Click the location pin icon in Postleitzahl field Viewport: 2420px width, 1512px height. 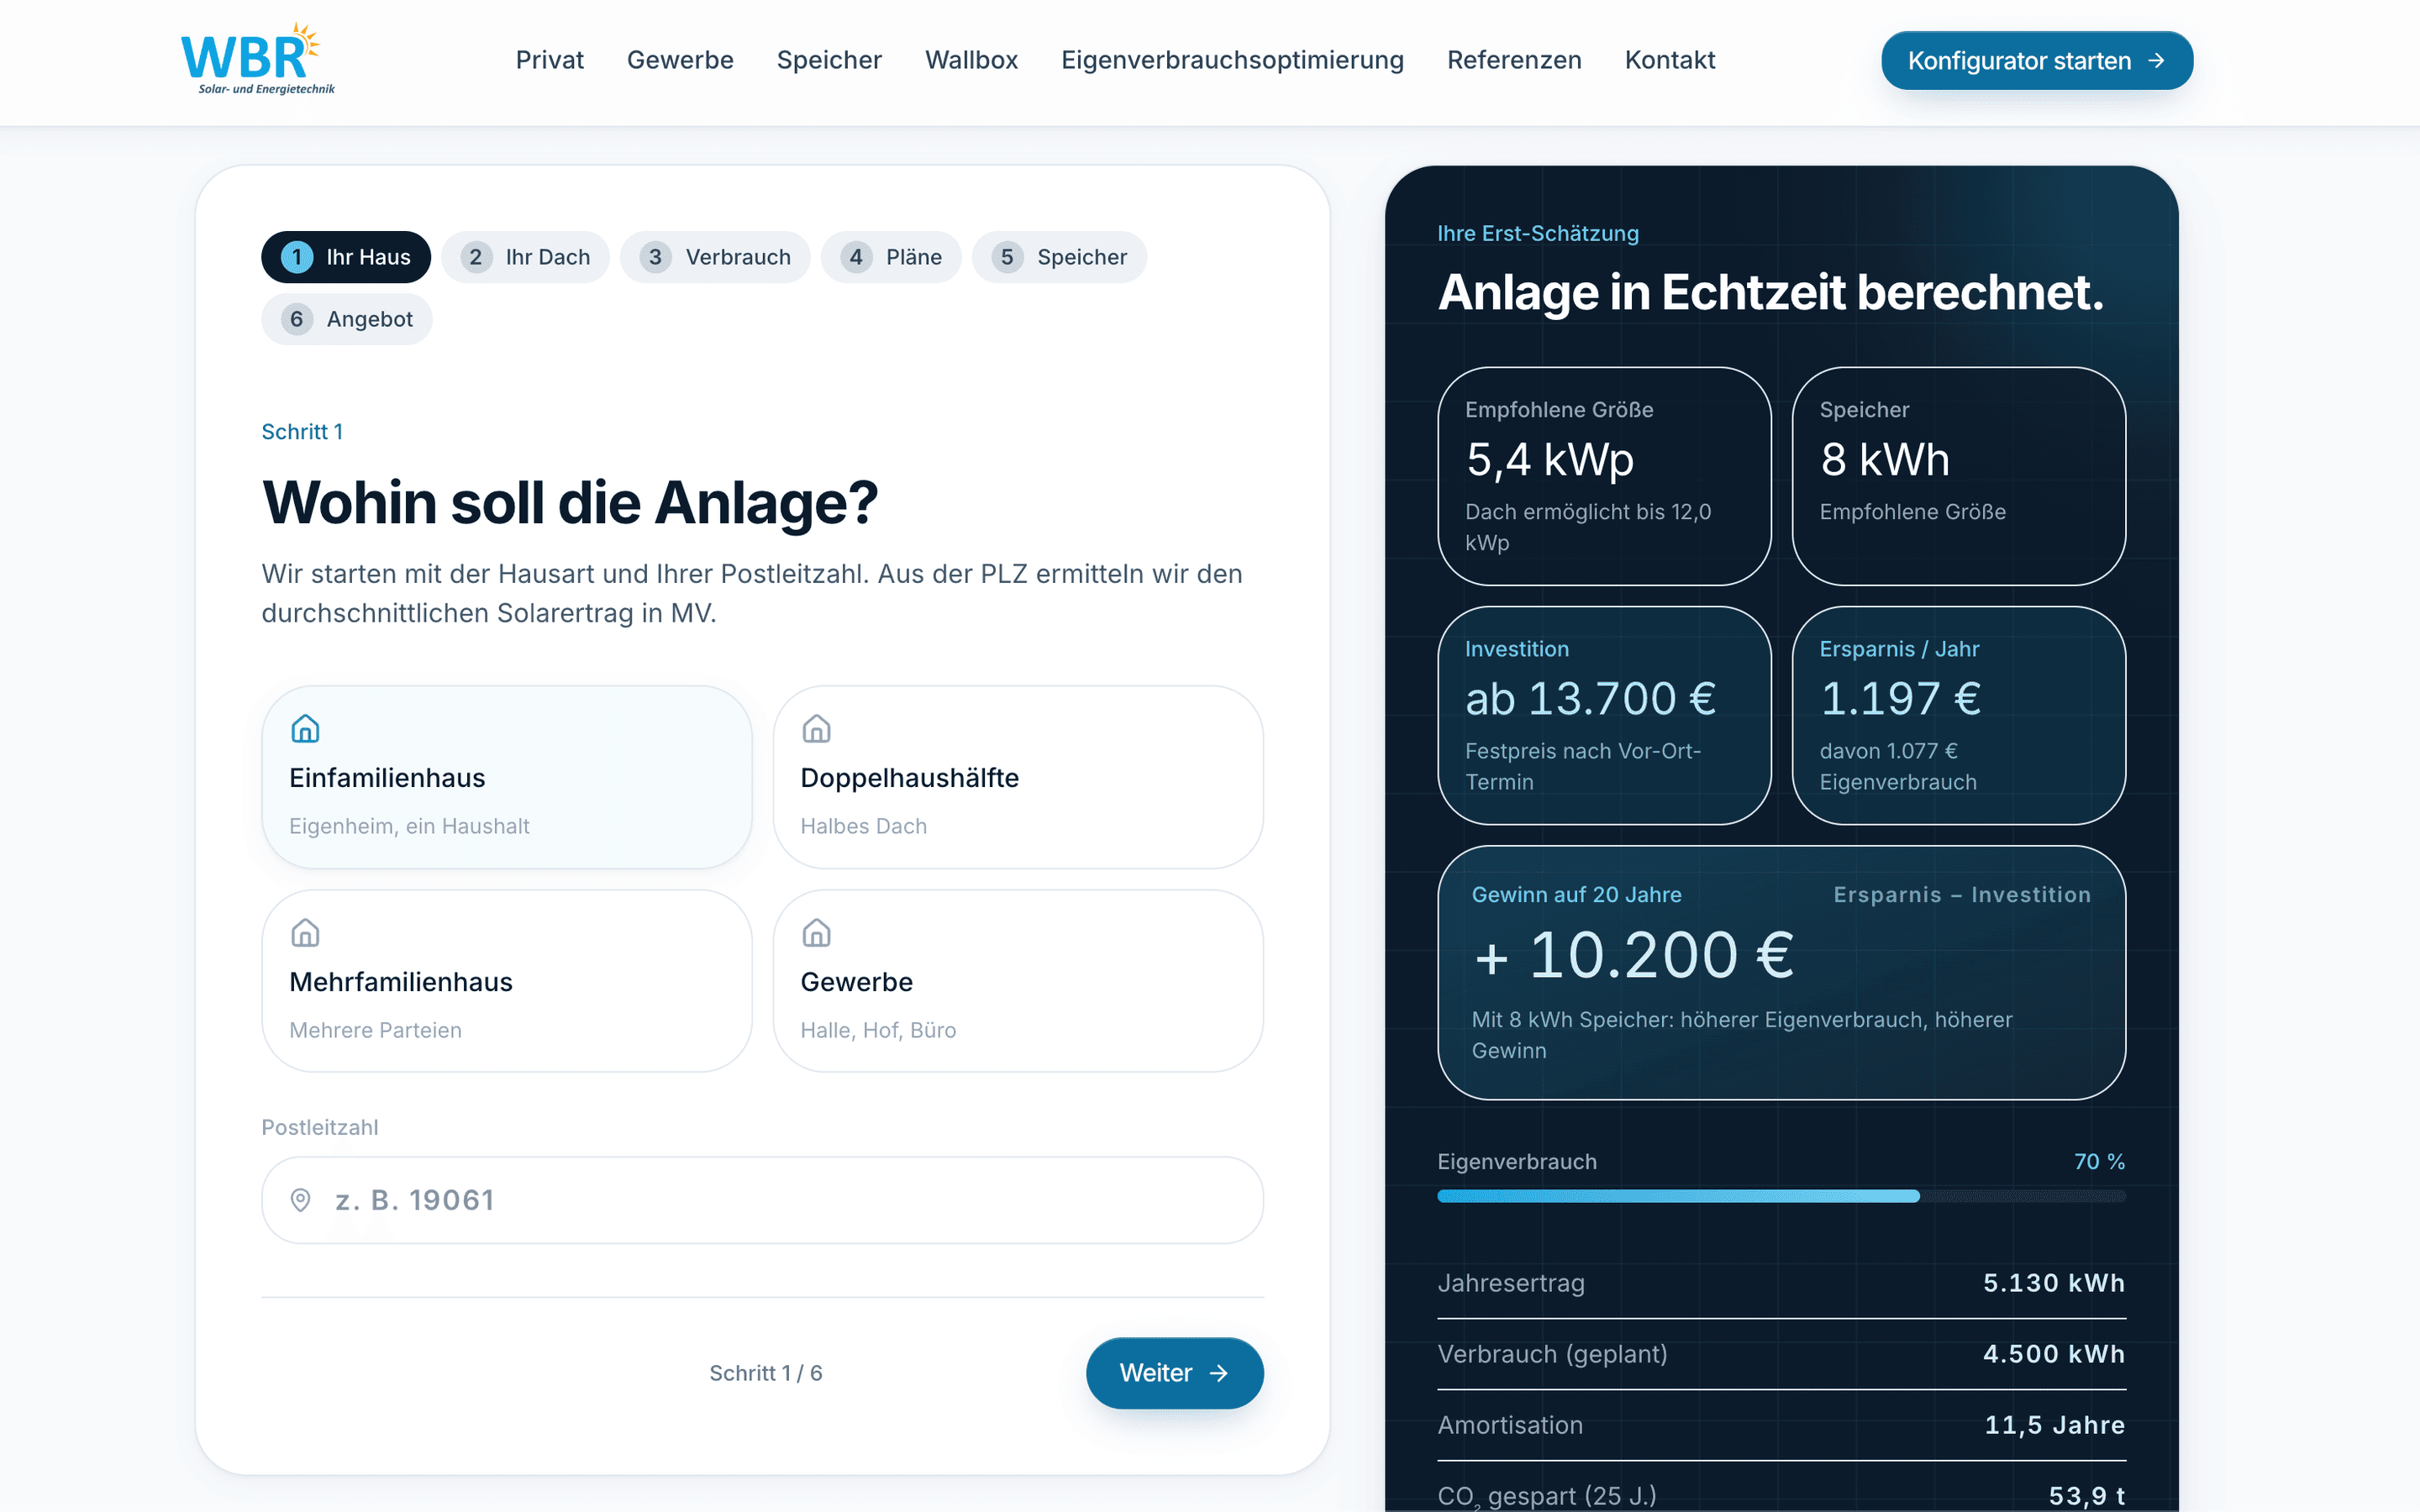[300, 1200]
